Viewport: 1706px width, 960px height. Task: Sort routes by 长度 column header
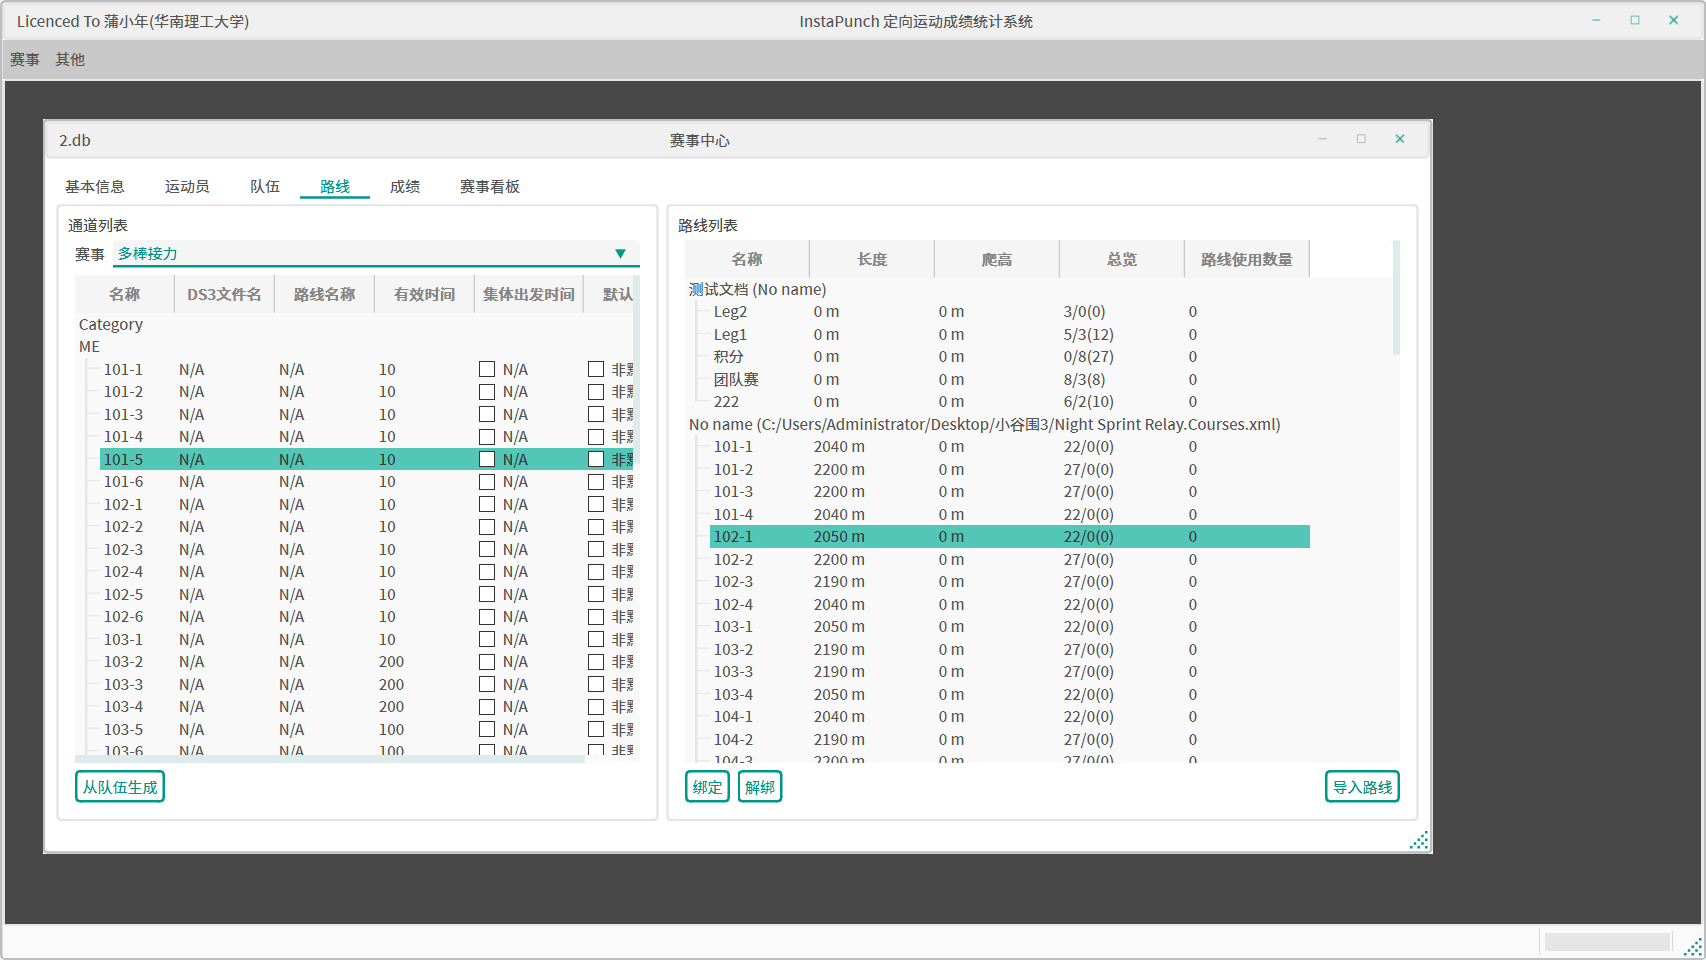[871, 260]
